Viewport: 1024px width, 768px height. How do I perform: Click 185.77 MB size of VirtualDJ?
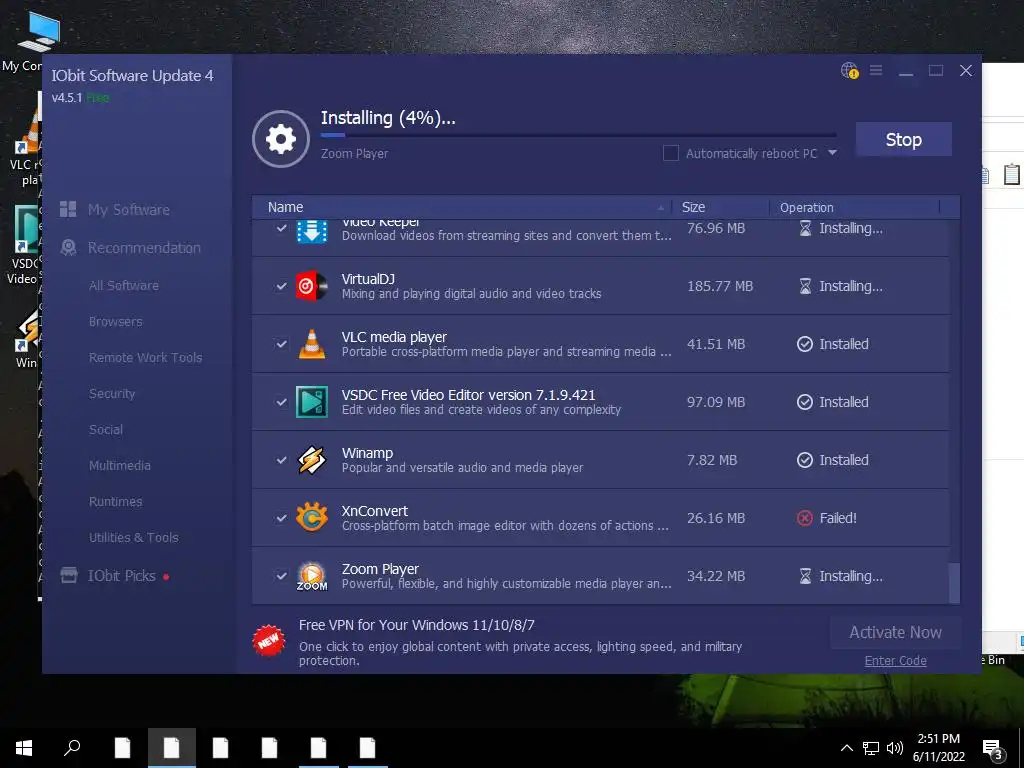(x=720, y=286)
